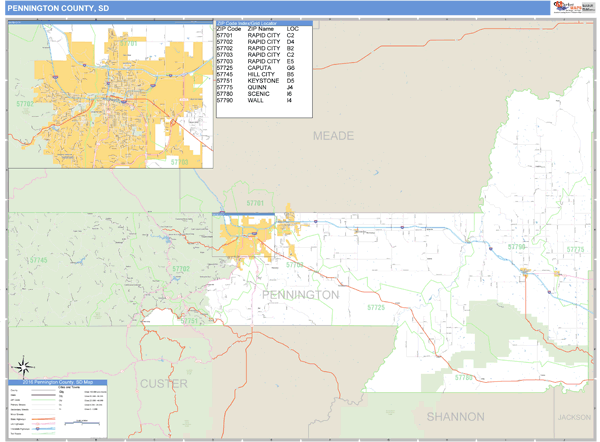
Task: Click the JACKSON county label
Action: pos(574,417)
